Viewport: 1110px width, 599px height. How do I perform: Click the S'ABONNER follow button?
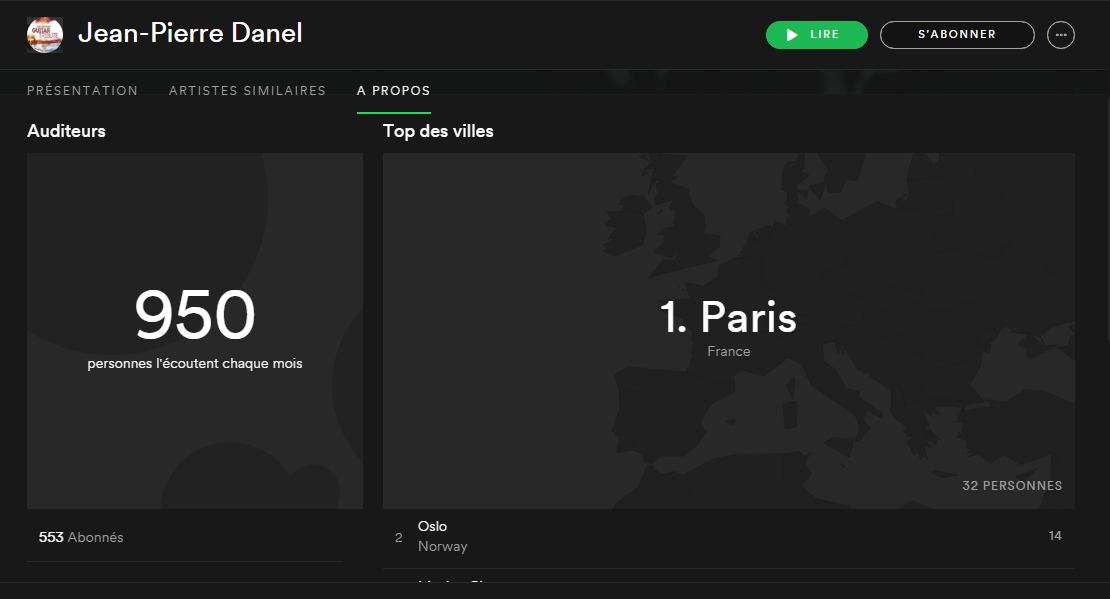click(956, 35)
